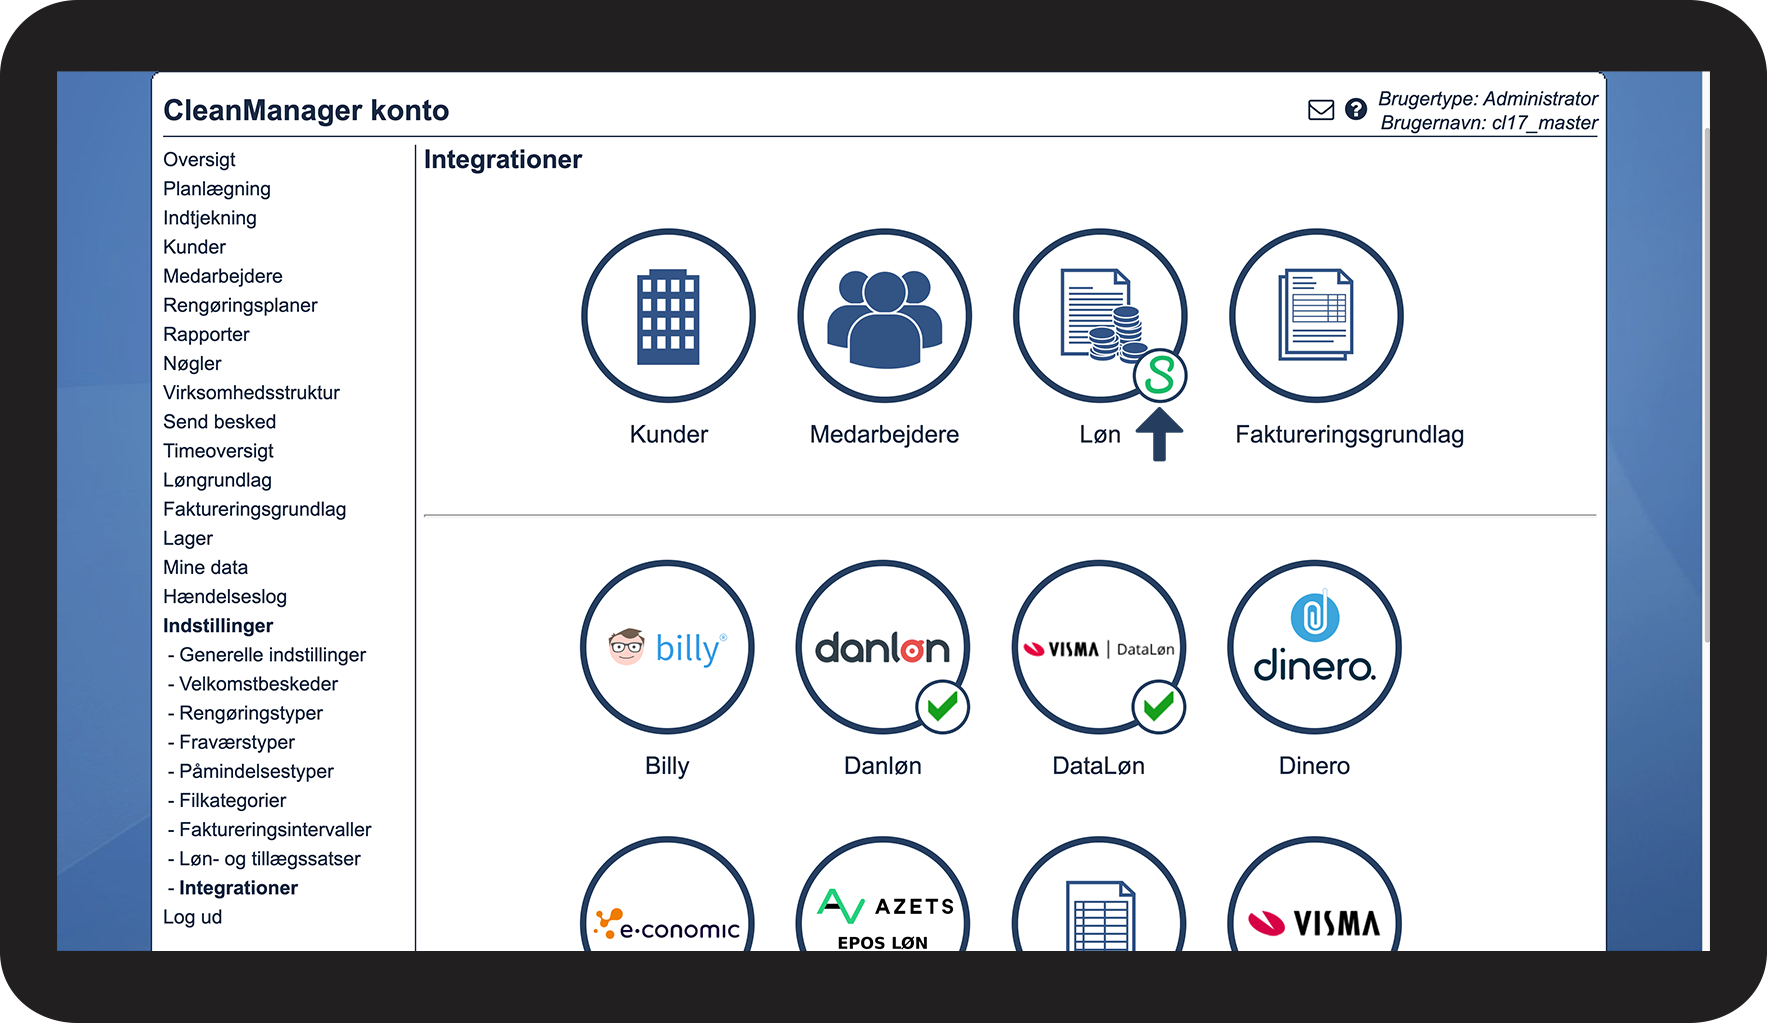Click the Løn label under the coins icon
This screenshot has width=1767, height=1023.
point(1100,434)
